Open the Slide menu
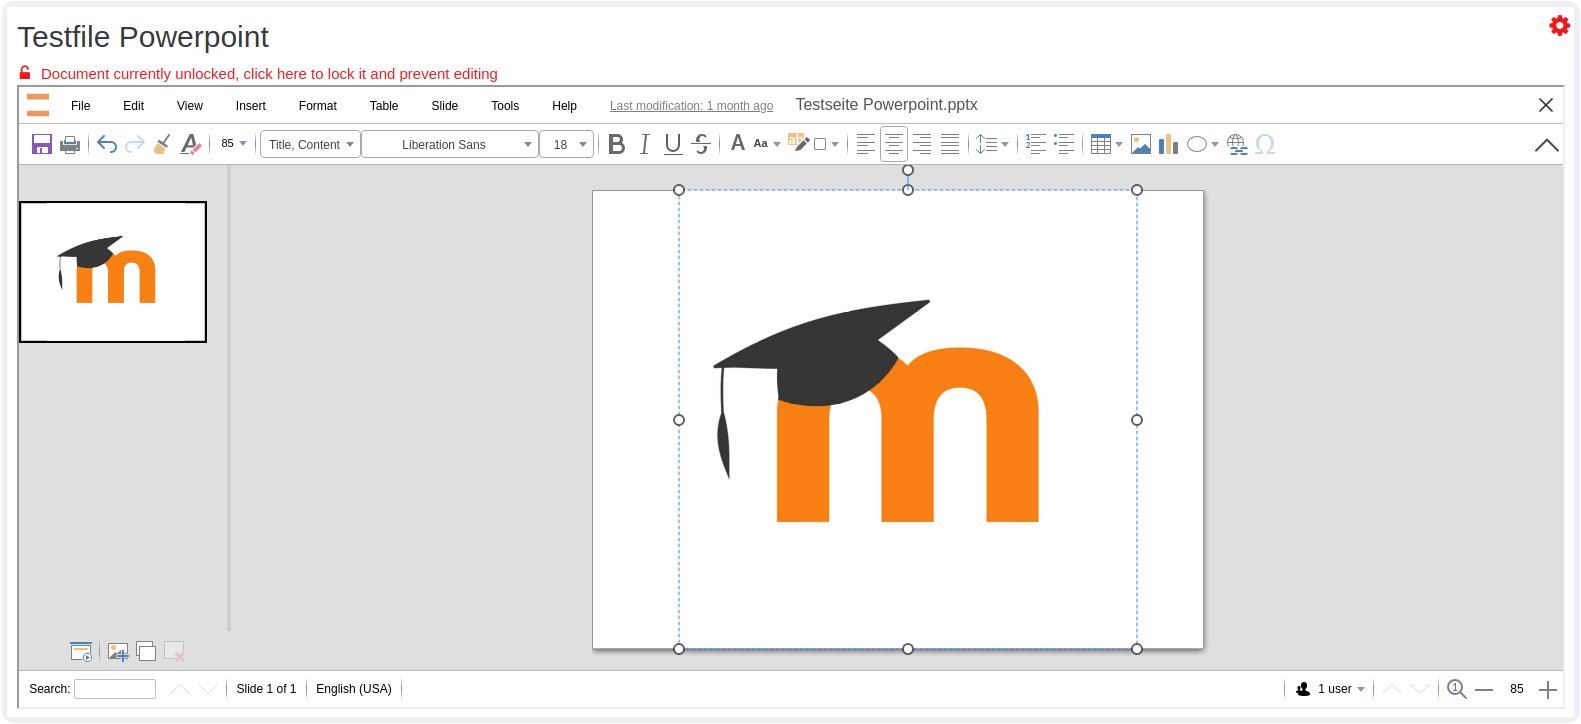The image size is (1581, 724). pos(445,105)
